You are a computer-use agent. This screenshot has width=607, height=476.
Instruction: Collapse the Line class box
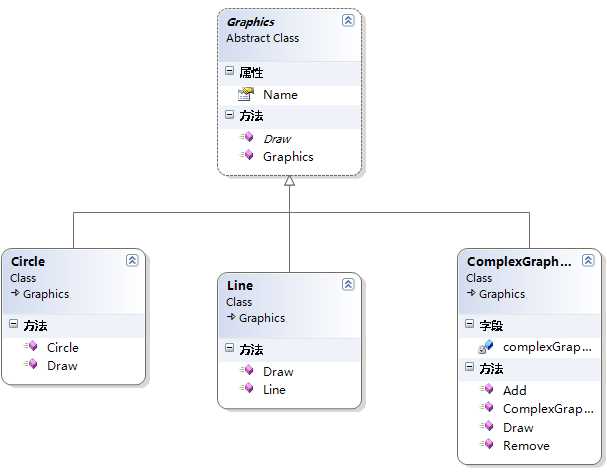click(x=348, y=284)
